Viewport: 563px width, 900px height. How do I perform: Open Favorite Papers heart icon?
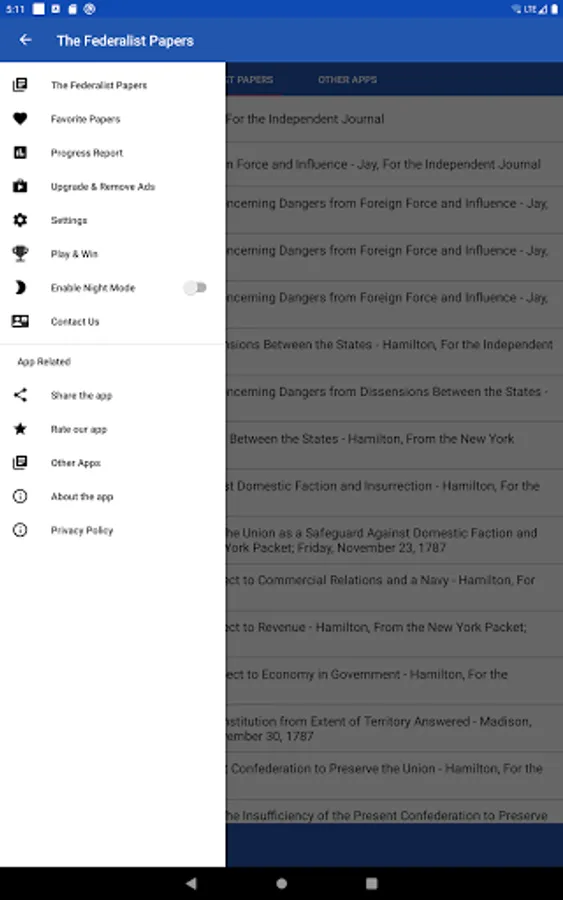20,119
